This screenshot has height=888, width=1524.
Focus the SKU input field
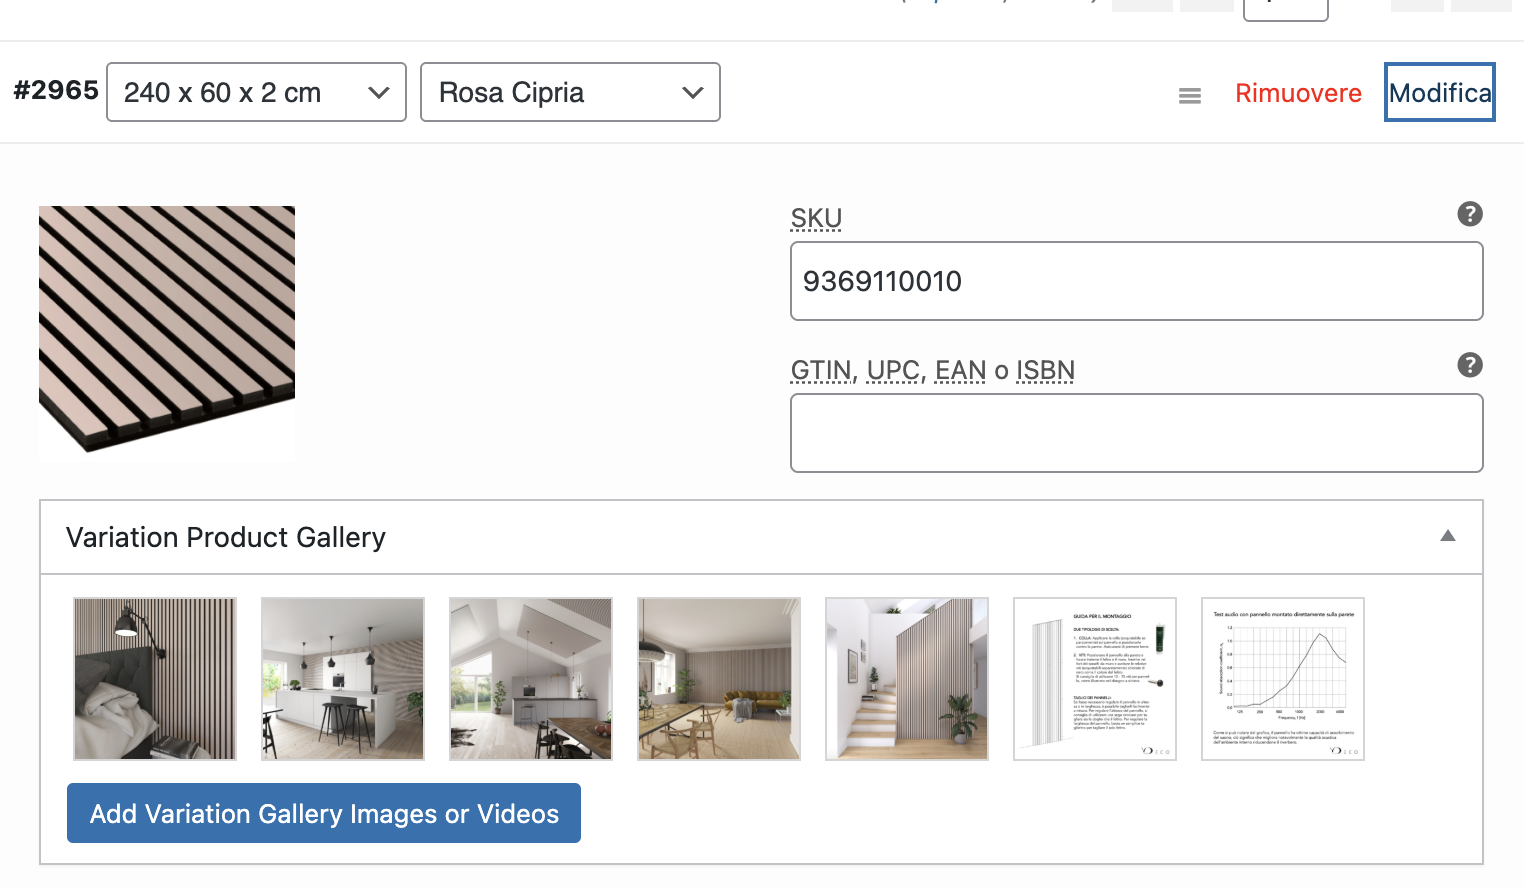click(x=1136, y=281)
